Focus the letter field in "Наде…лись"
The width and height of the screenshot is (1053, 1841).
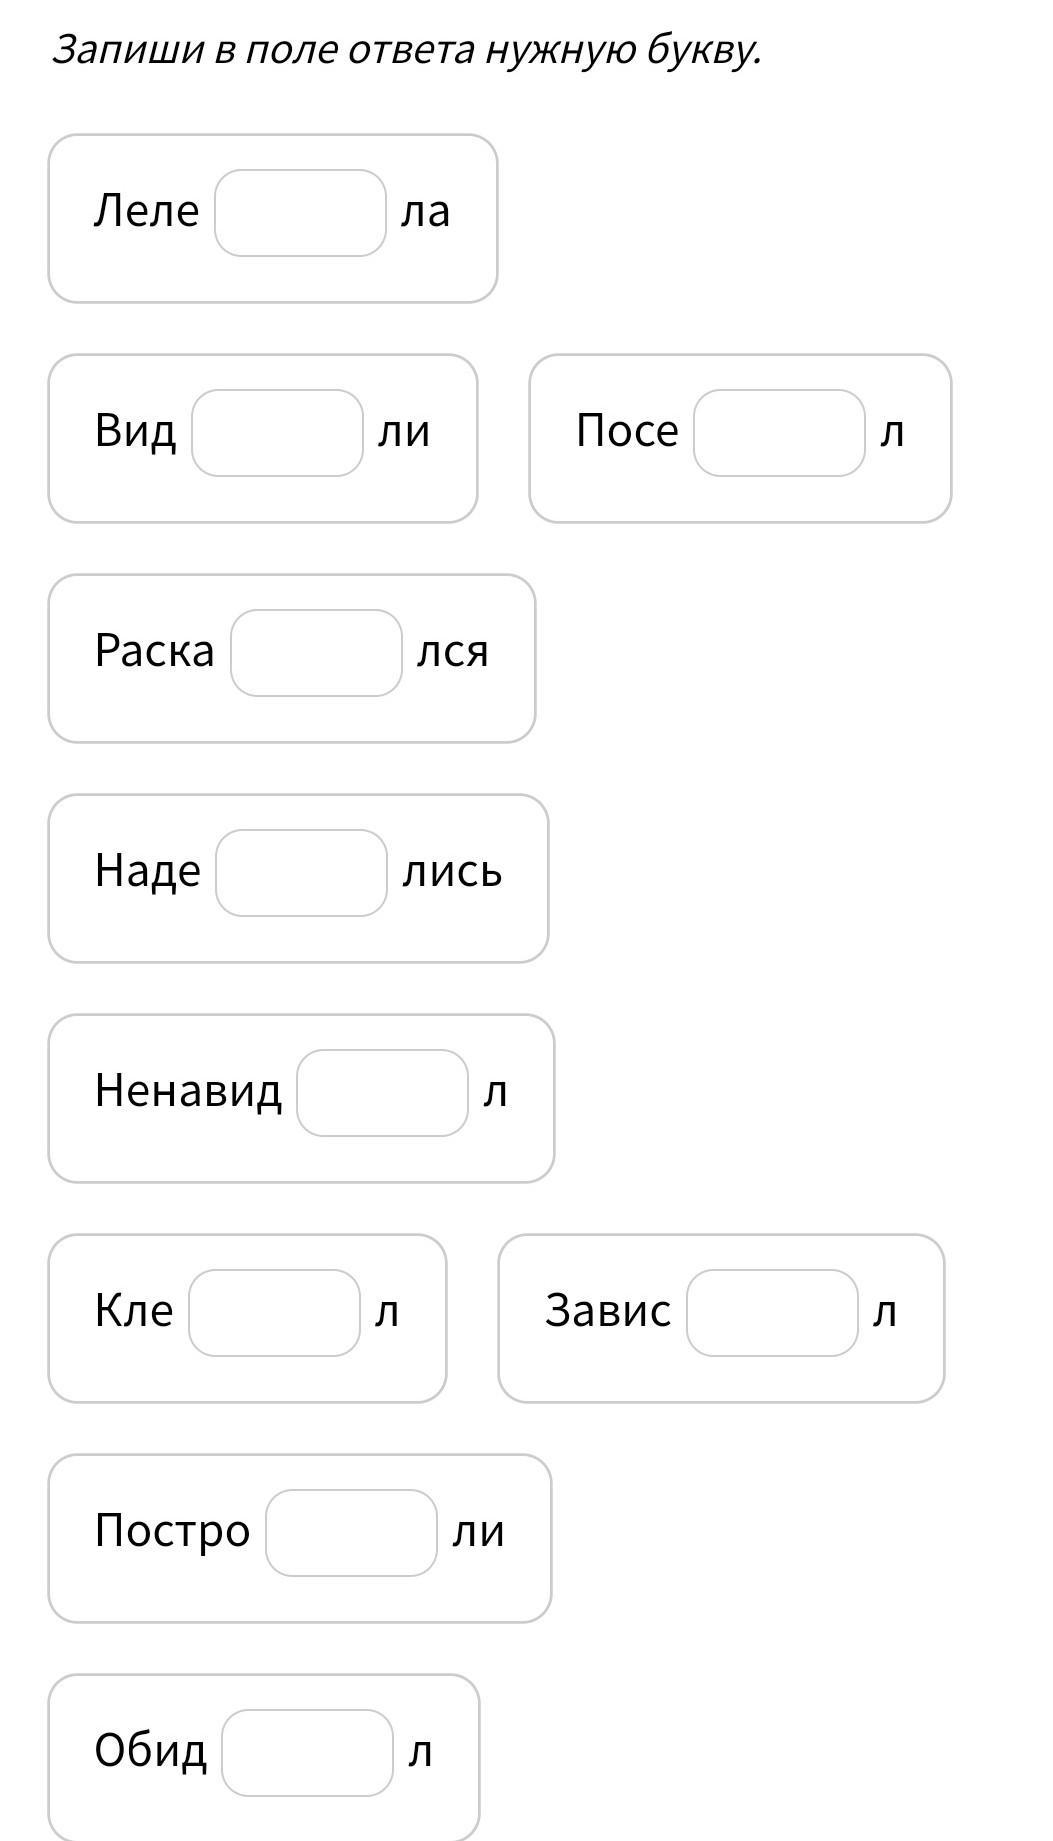301,873
